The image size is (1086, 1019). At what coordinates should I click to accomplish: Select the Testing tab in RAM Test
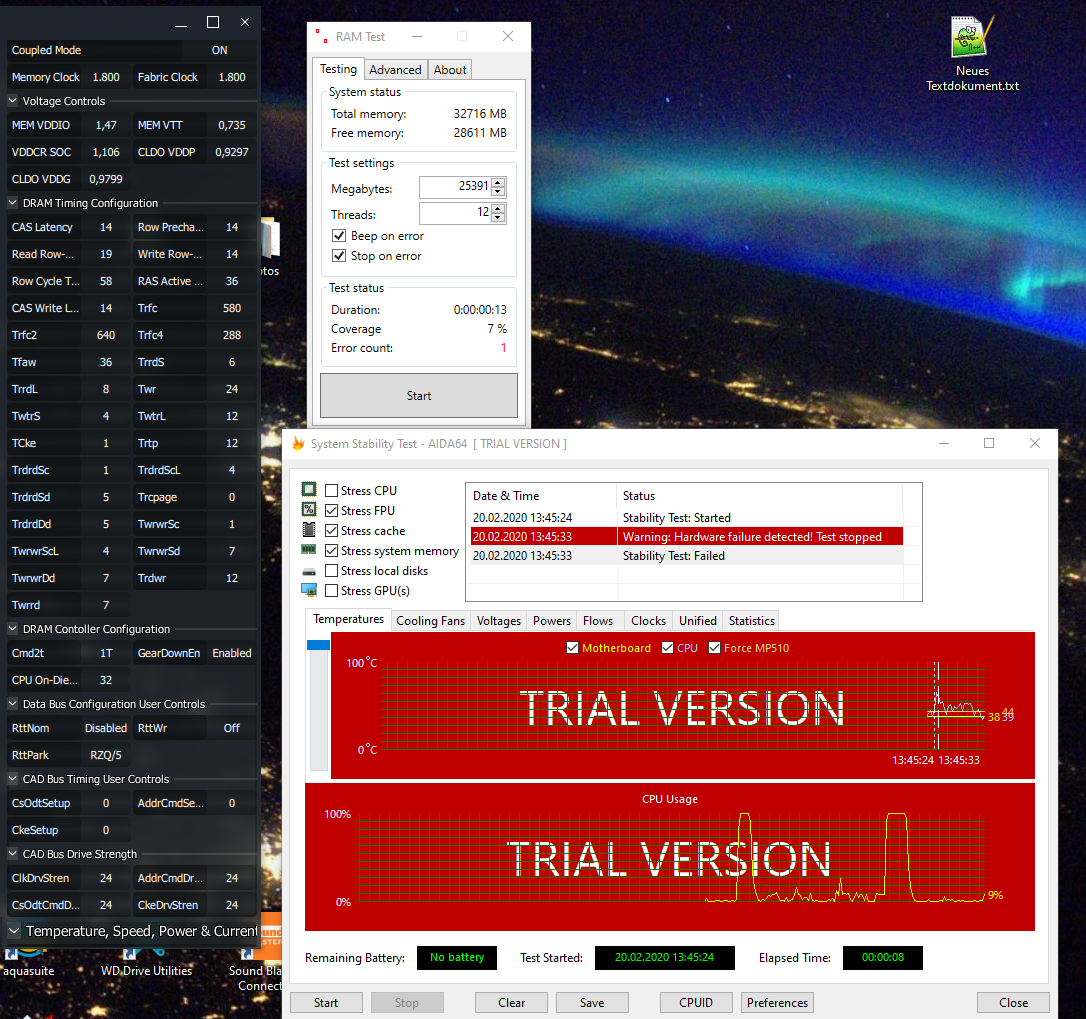point(338,69)
